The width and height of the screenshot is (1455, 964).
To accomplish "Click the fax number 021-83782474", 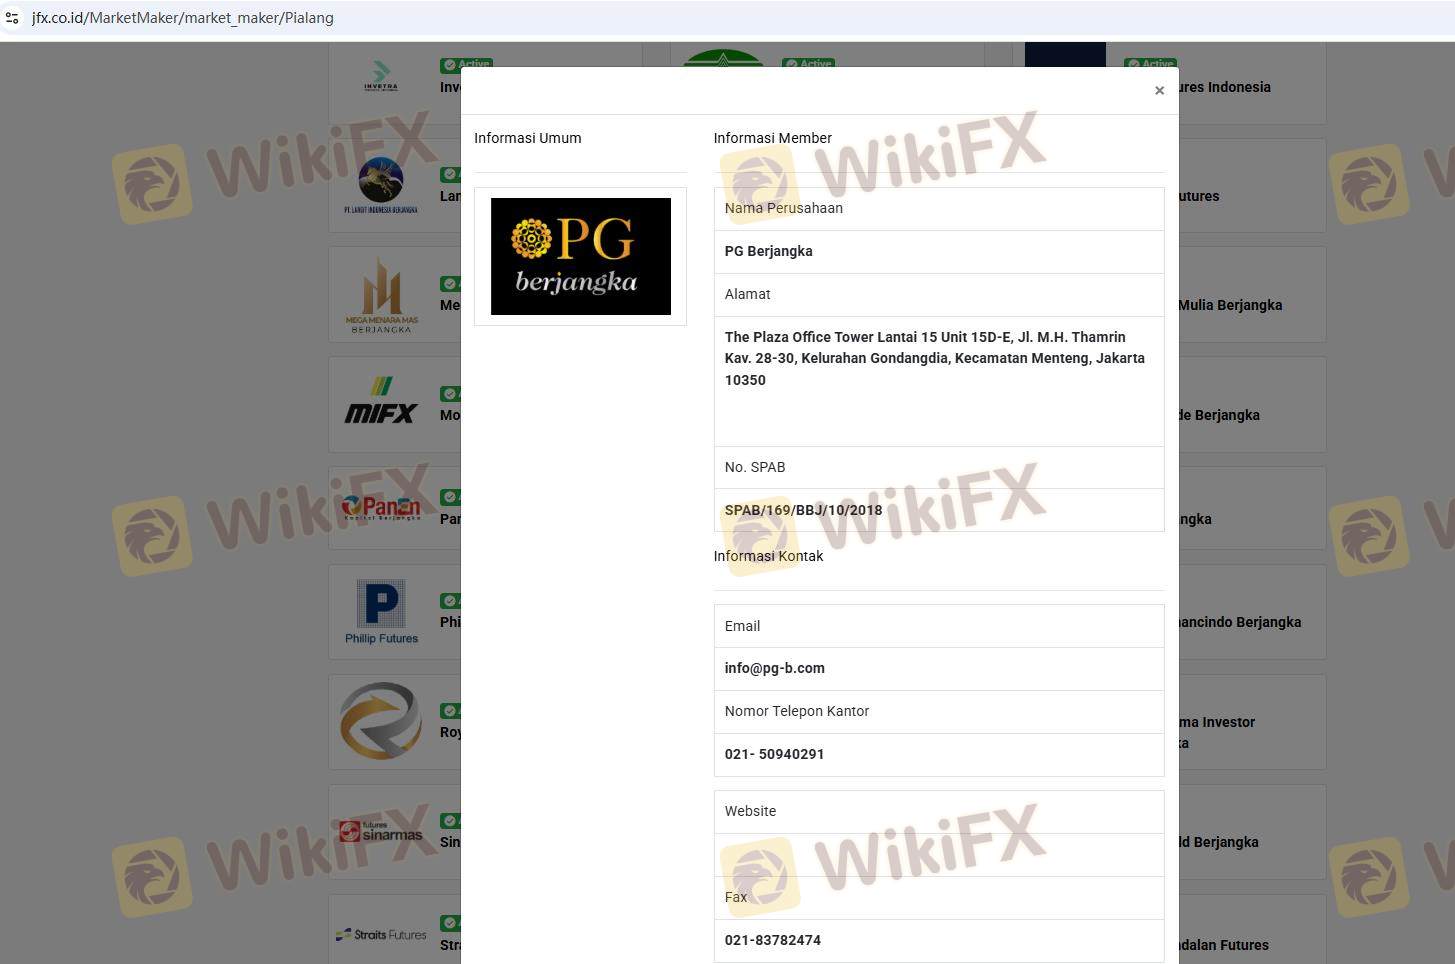I will coord(772,940).
